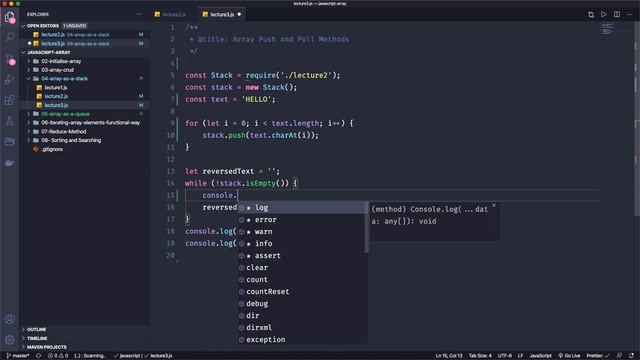Run code using the play icon

pyautogui.click(x=604, y=14)
